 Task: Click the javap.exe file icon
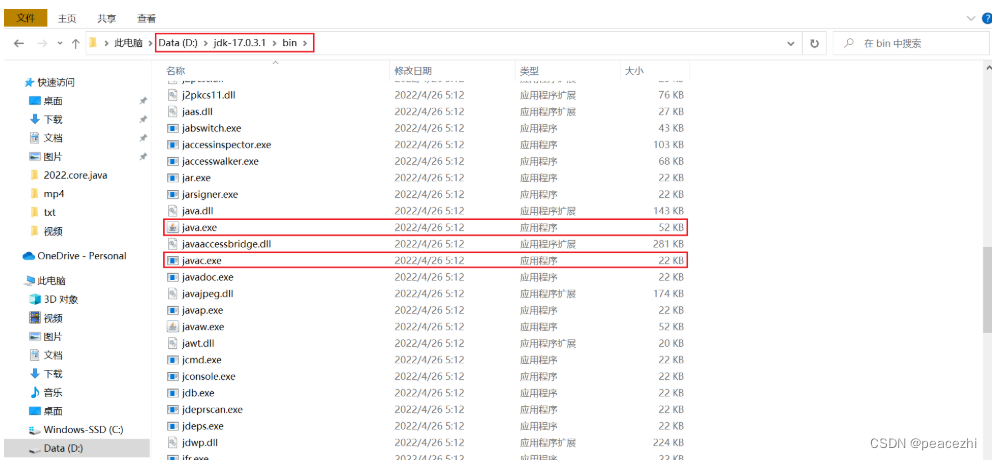pos(173,310)
